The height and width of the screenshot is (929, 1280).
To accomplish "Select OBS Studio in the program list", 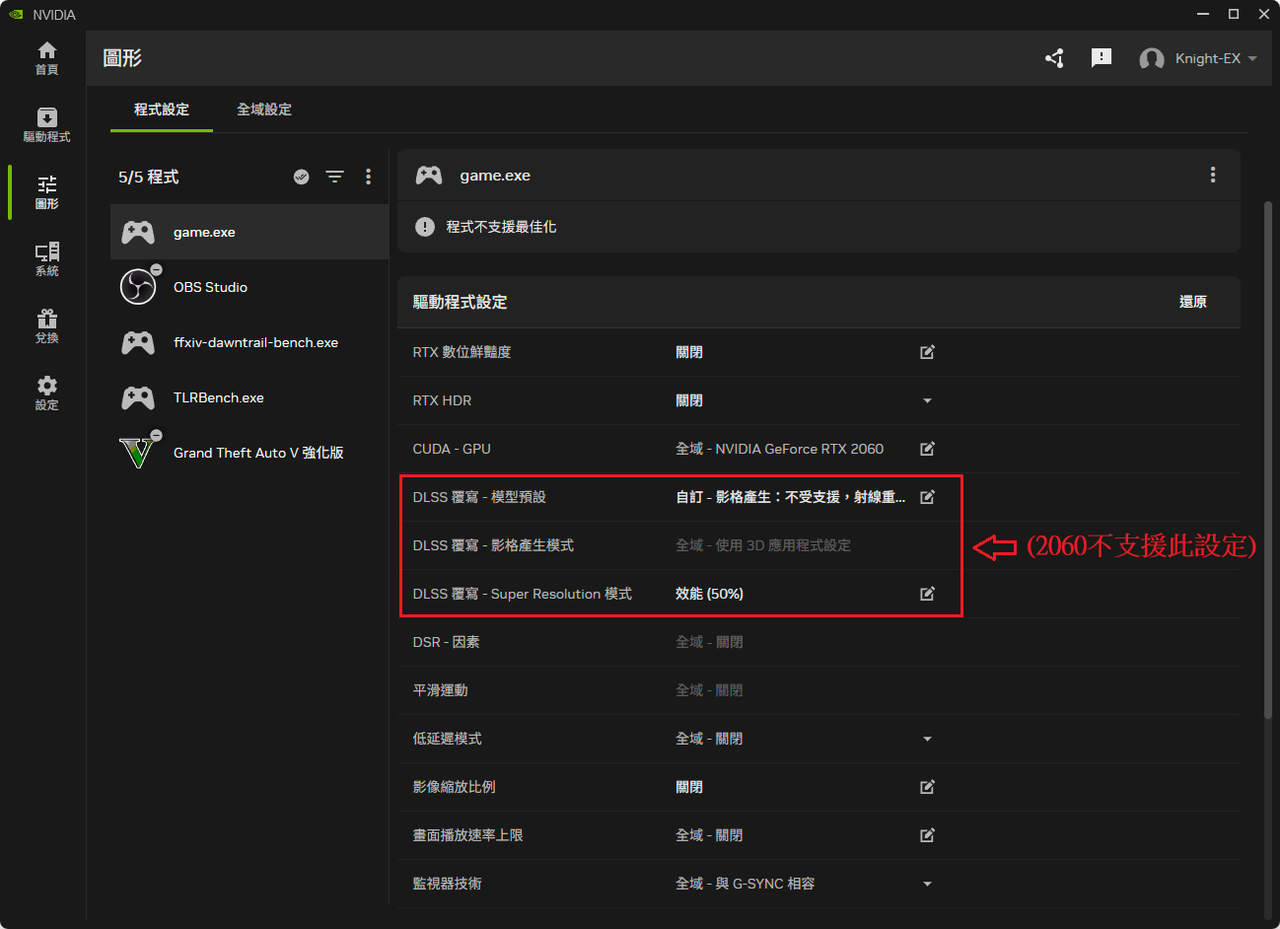I will (249, 287).
